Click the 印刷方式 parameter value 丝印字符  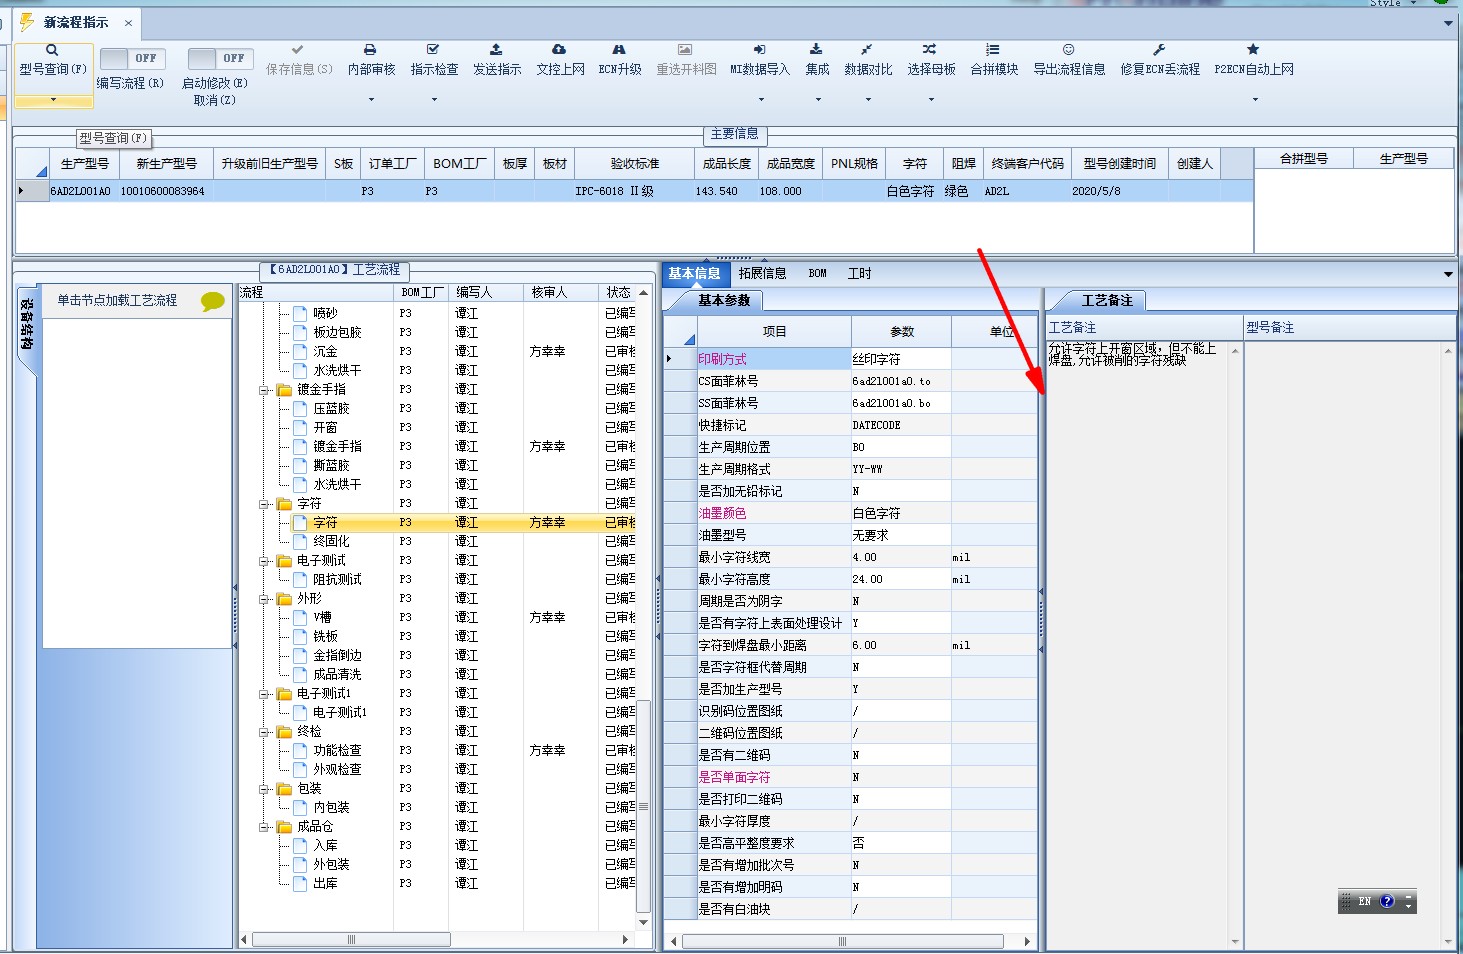pos(900,359)
